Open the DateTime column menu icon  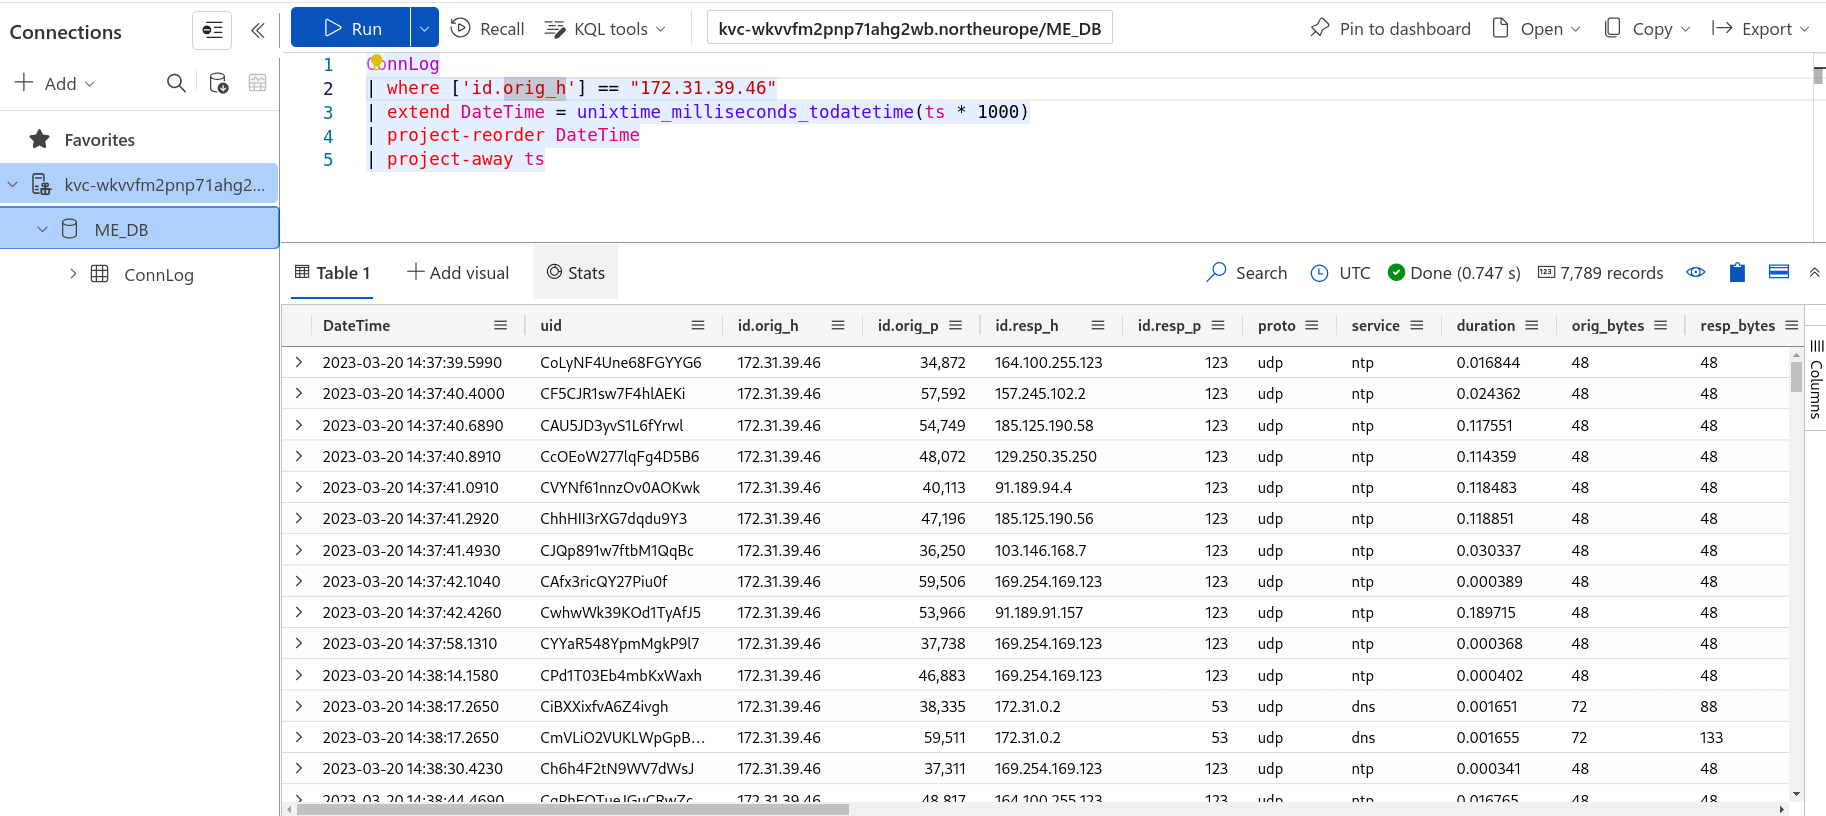[x=500, y=325]
